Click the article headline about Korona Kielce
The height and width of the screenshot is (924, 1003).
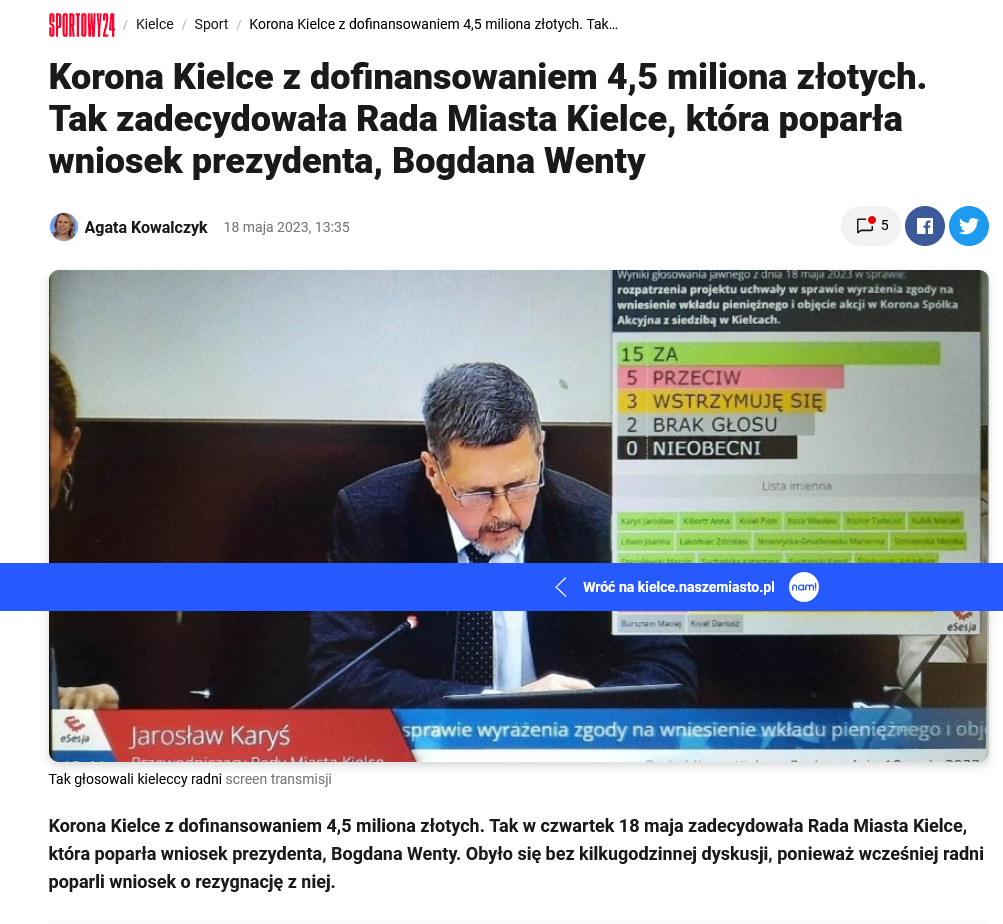pos(487,118)
